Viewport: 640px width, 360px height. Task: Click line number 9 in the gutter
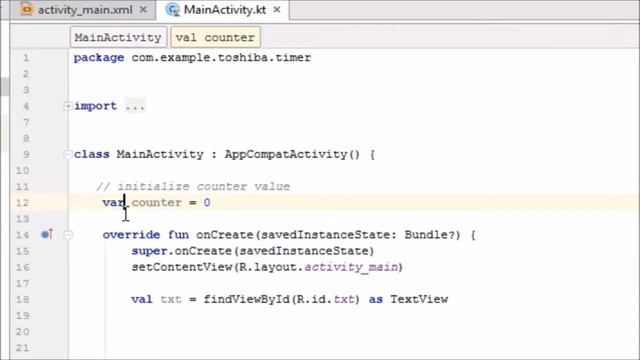(26, 155)
